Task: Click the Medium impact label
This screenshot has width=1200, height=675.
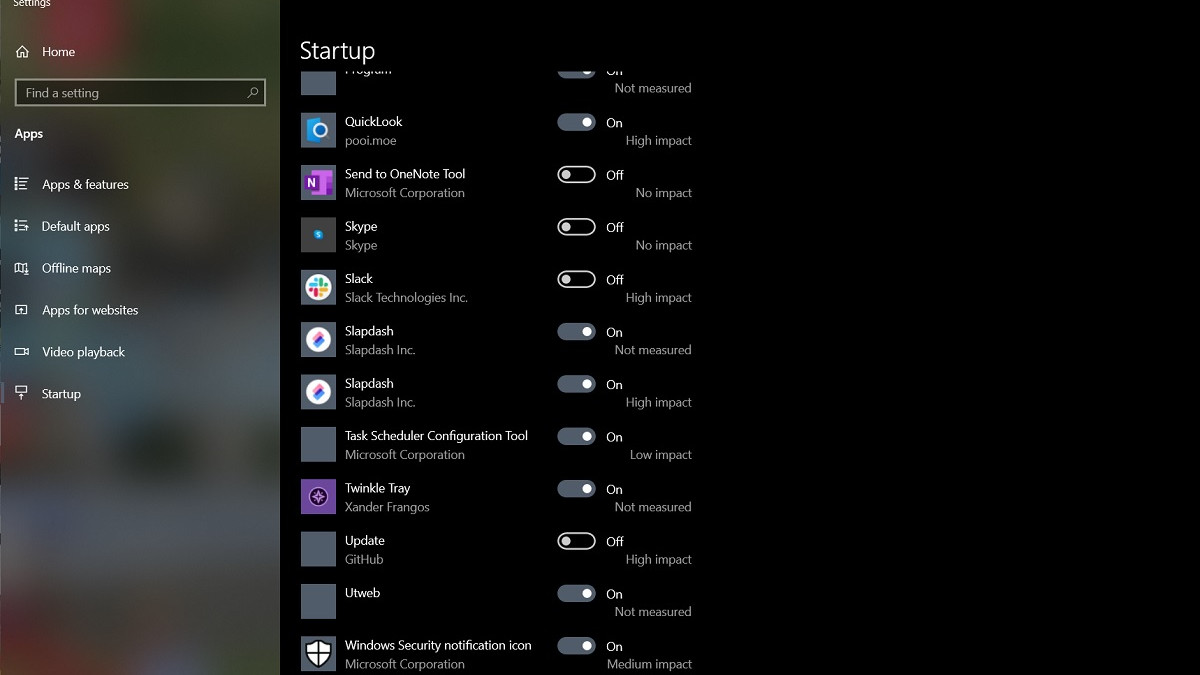Action: tap(649, 664)
